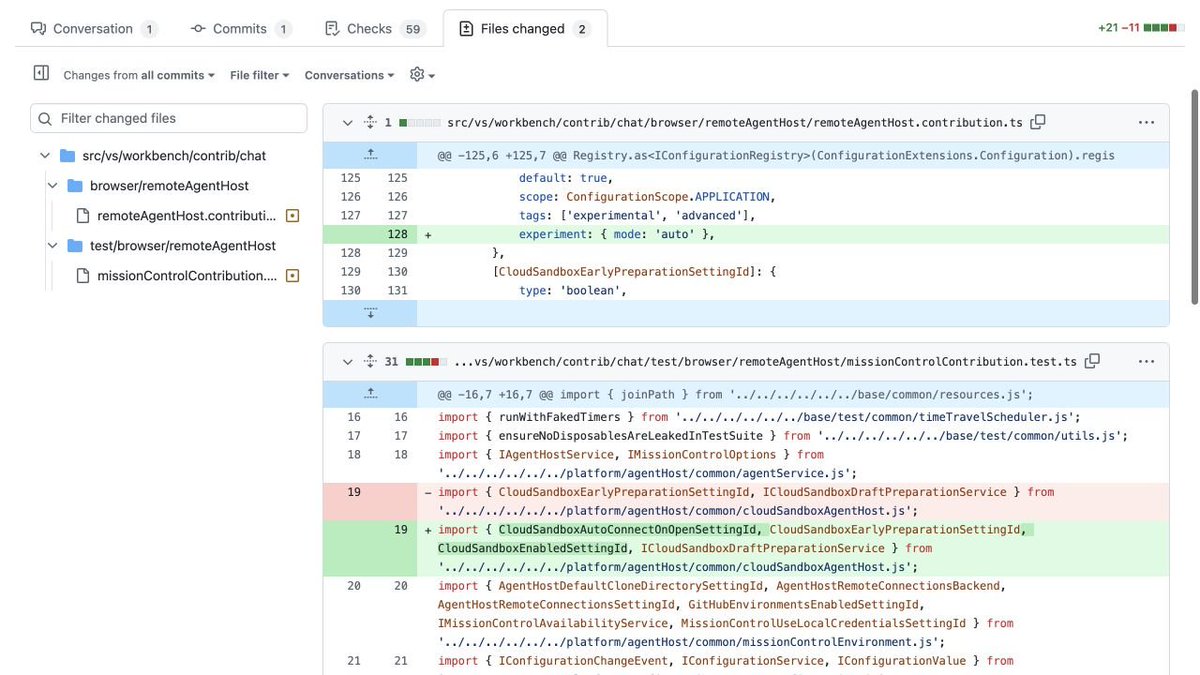This screenshot has width=1200, height=675.
Task: Open the File filter dropdown
Action: 260,75
